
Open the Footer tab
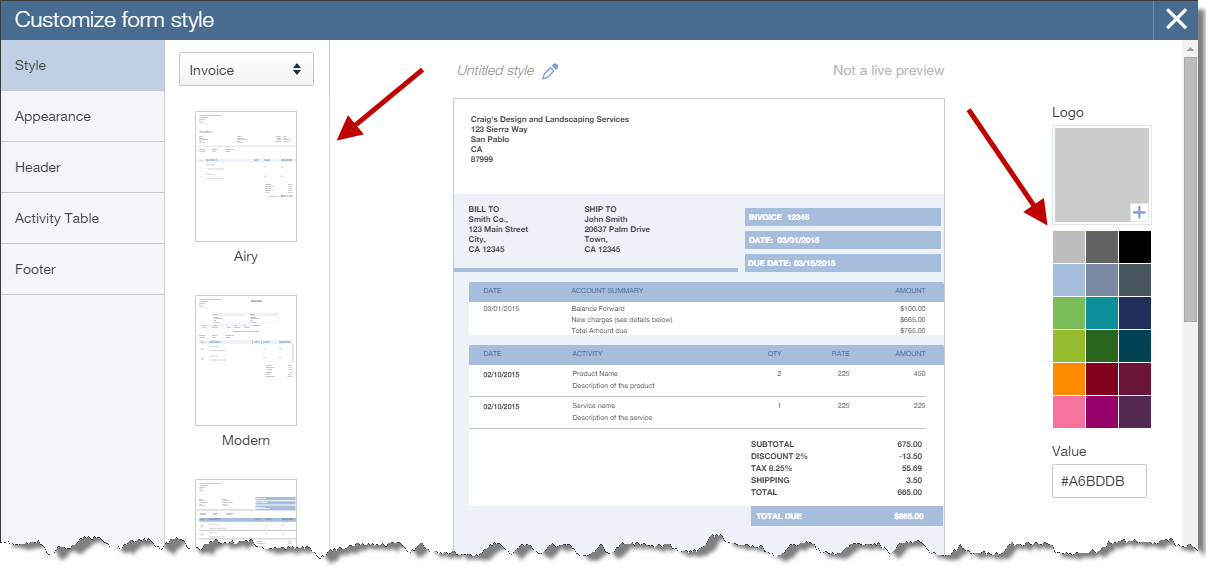tap(82, 269)
